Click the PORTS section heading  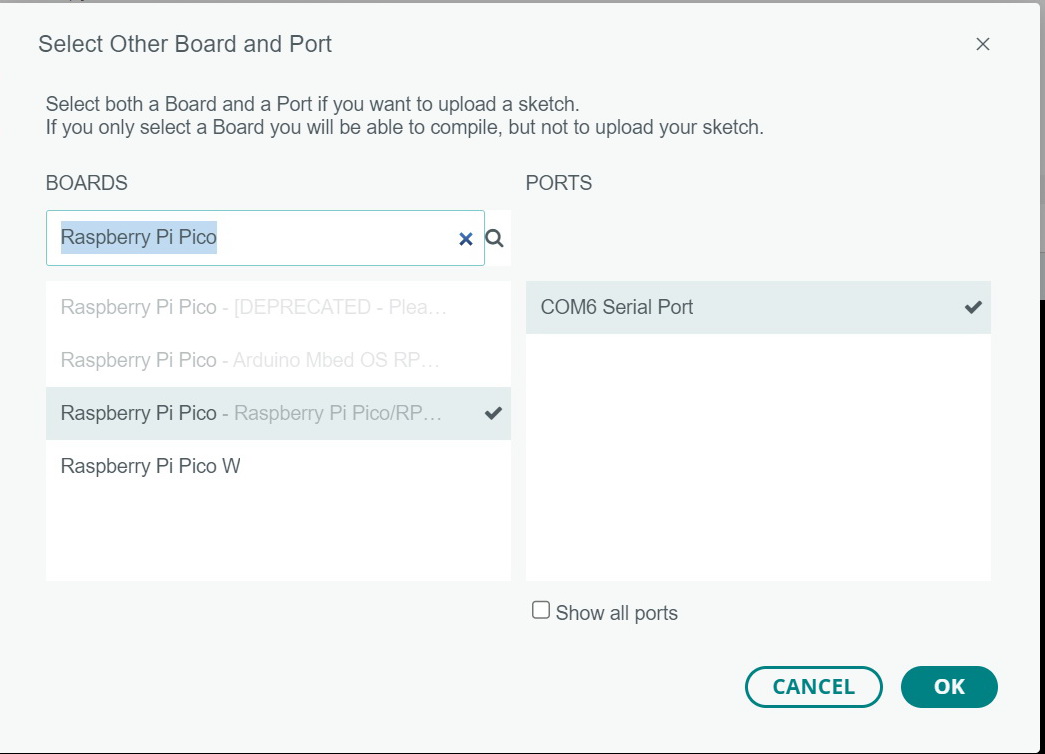point(558,183)
